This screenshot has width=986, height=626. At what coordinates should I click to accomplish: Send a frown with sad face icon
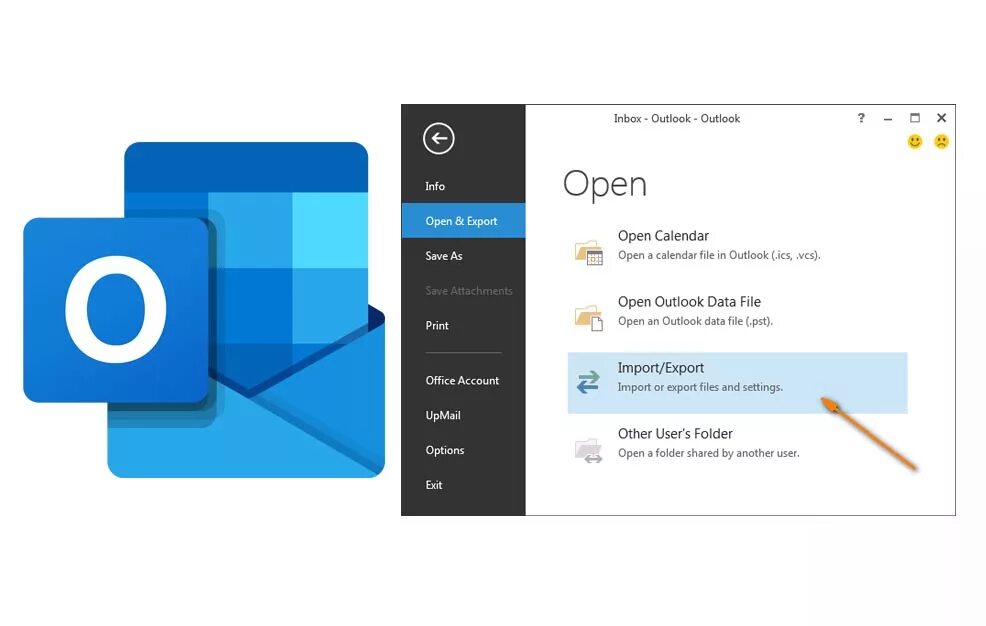point(941,141)
